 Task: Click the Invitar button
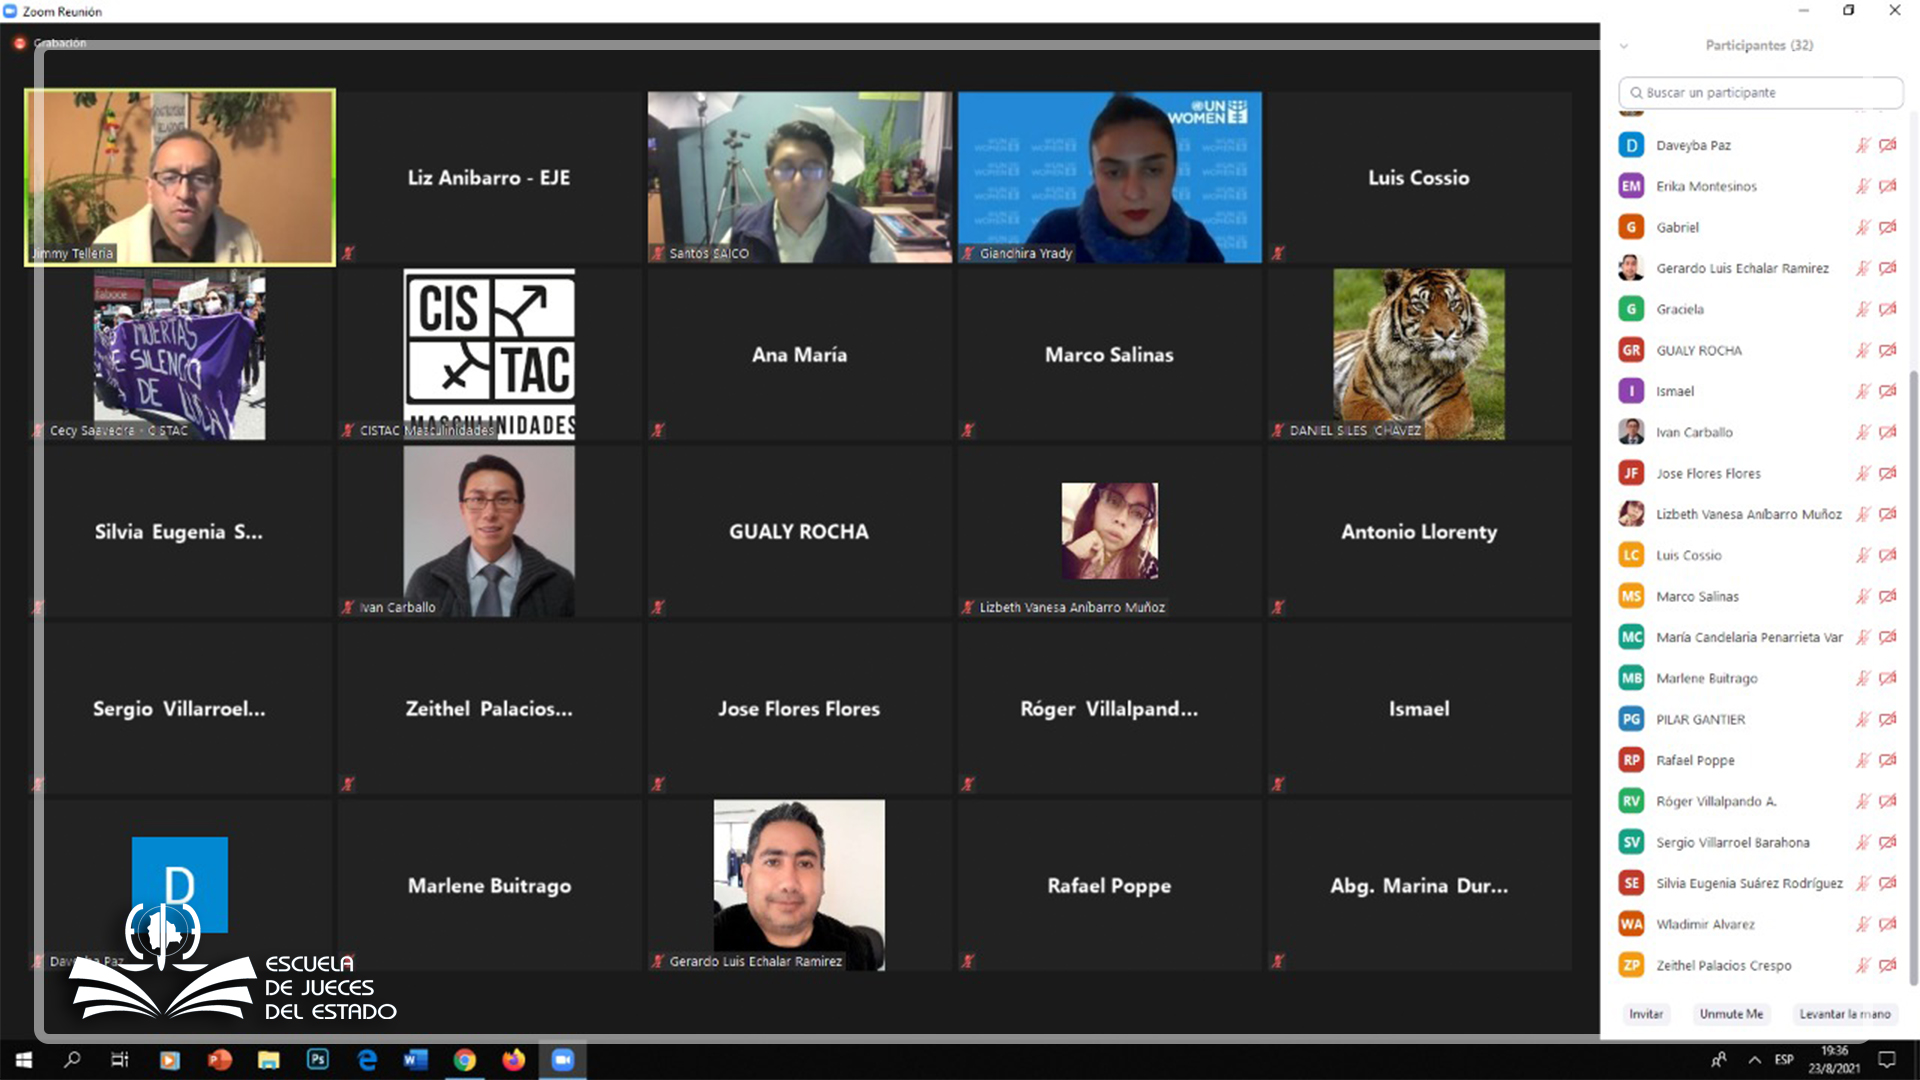(x=1646, y=1014)
